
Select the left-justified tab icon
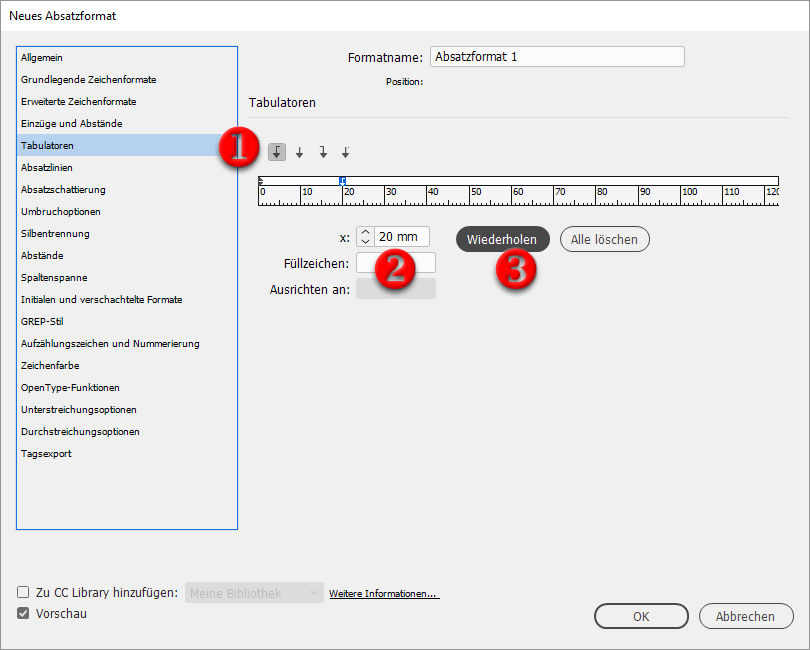277,152
